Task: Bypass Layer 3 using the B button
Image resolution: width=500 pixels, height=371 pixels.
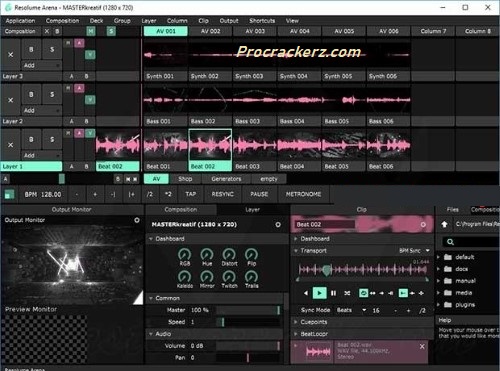Action: pos(31,49)
